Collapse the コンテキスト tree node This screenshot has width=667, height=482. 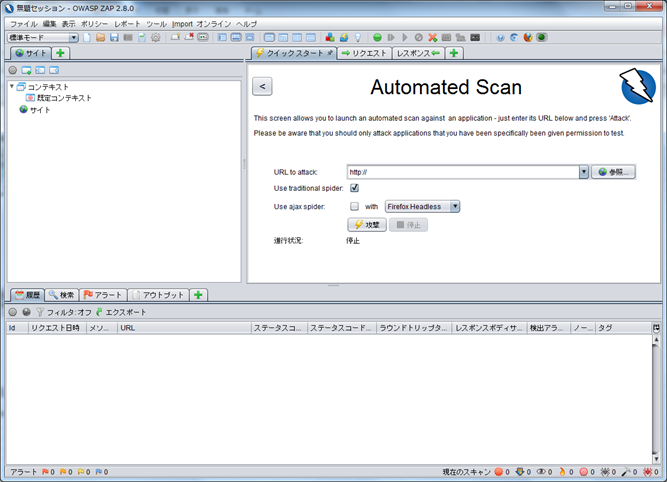pyautogui.click(x=12, y=86)
